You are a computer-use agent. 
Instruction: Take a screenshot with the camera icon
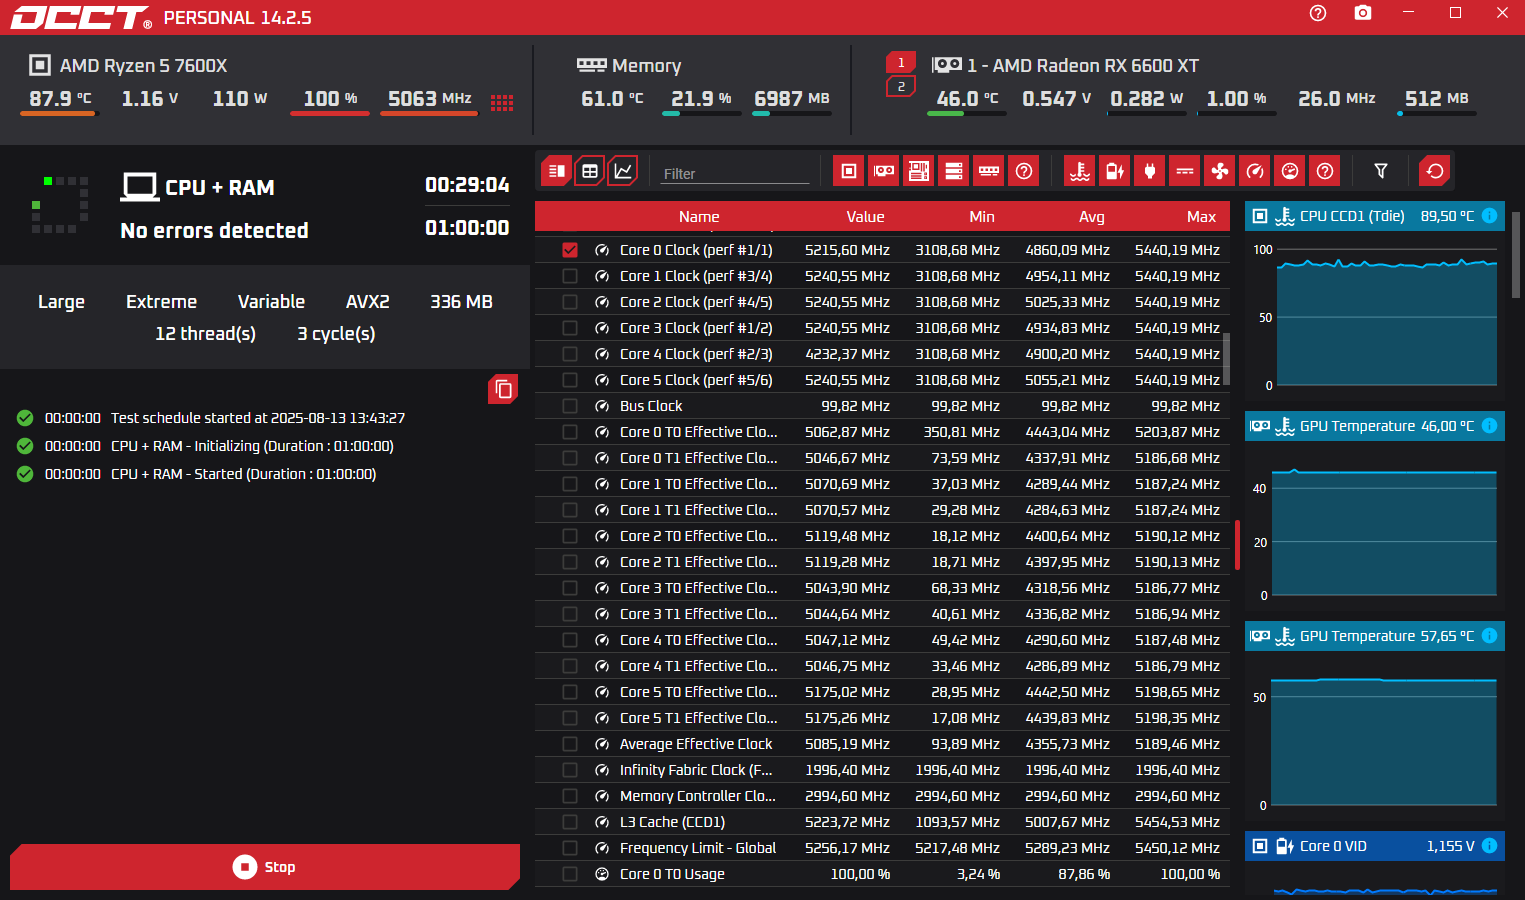[x=1363, y=13]
